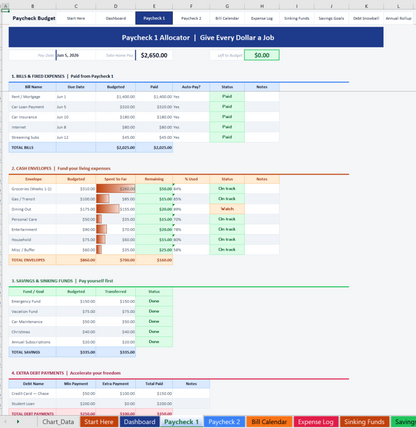Click the Paycheck 1 Allocator title banner

(x=196, y=37)
